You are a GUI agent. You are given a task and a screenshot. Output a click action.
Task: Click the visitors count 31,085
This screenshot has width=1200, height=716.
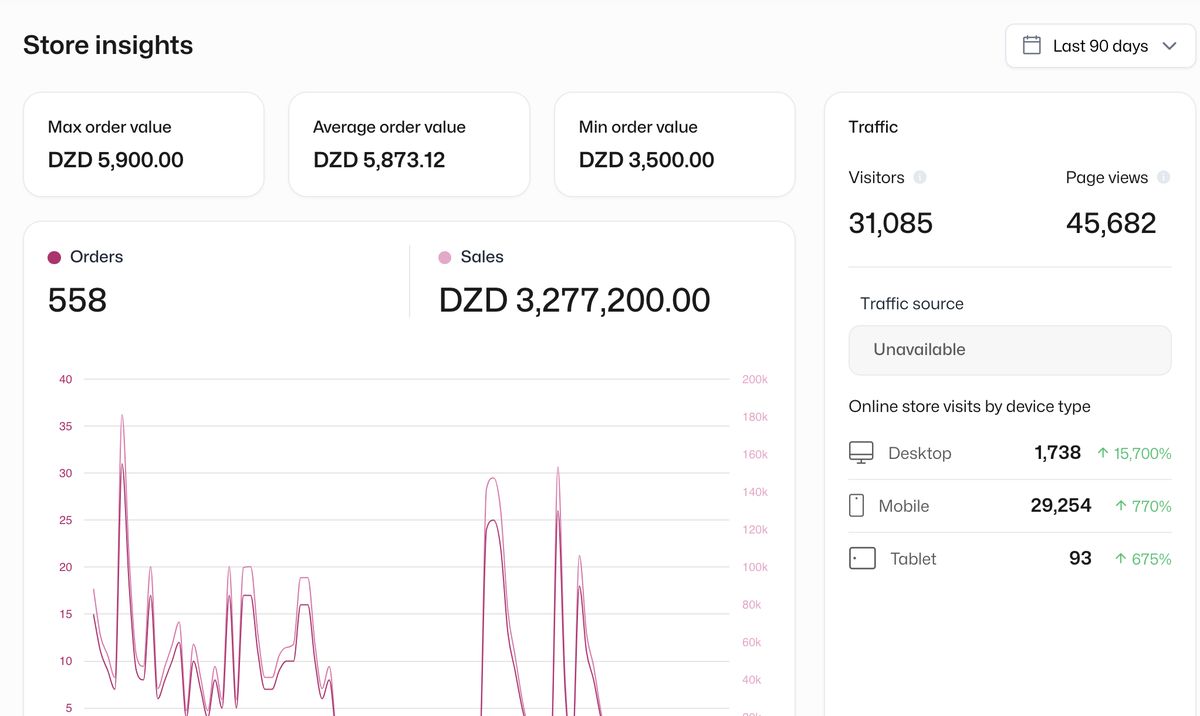[891, 223]
